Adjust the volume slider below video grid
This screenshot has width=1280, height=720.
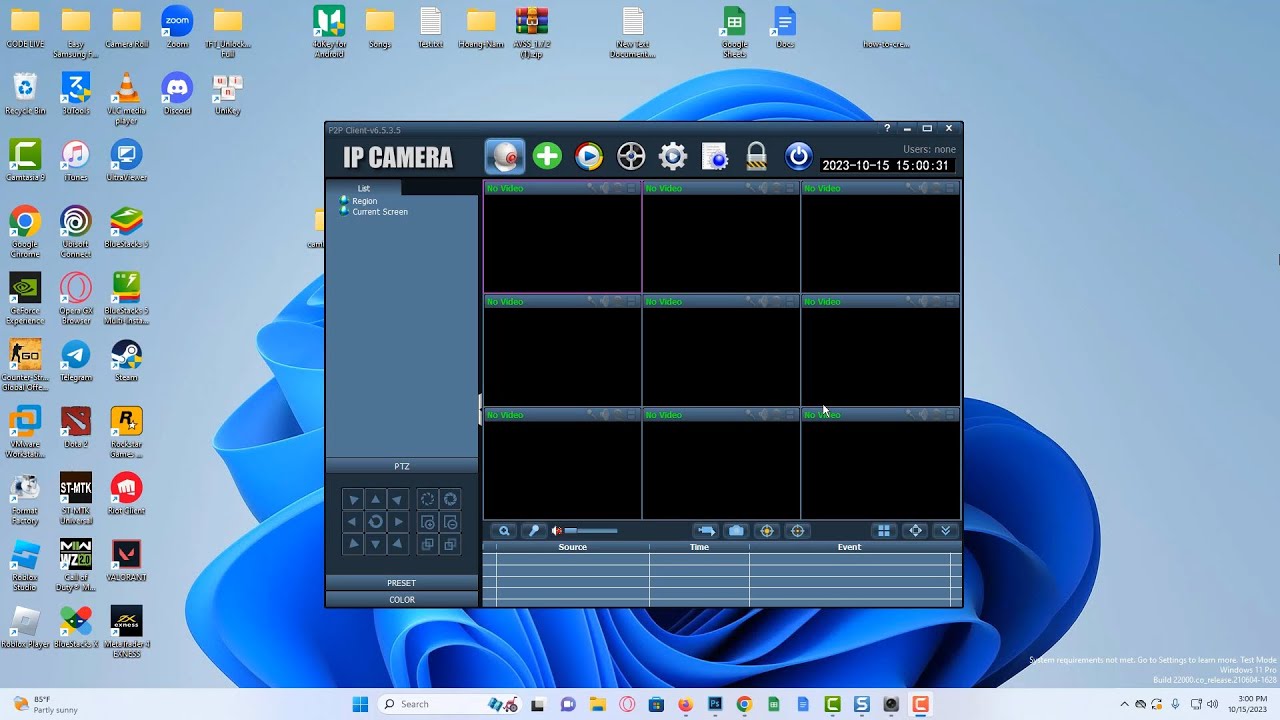[x=591, y=531]
